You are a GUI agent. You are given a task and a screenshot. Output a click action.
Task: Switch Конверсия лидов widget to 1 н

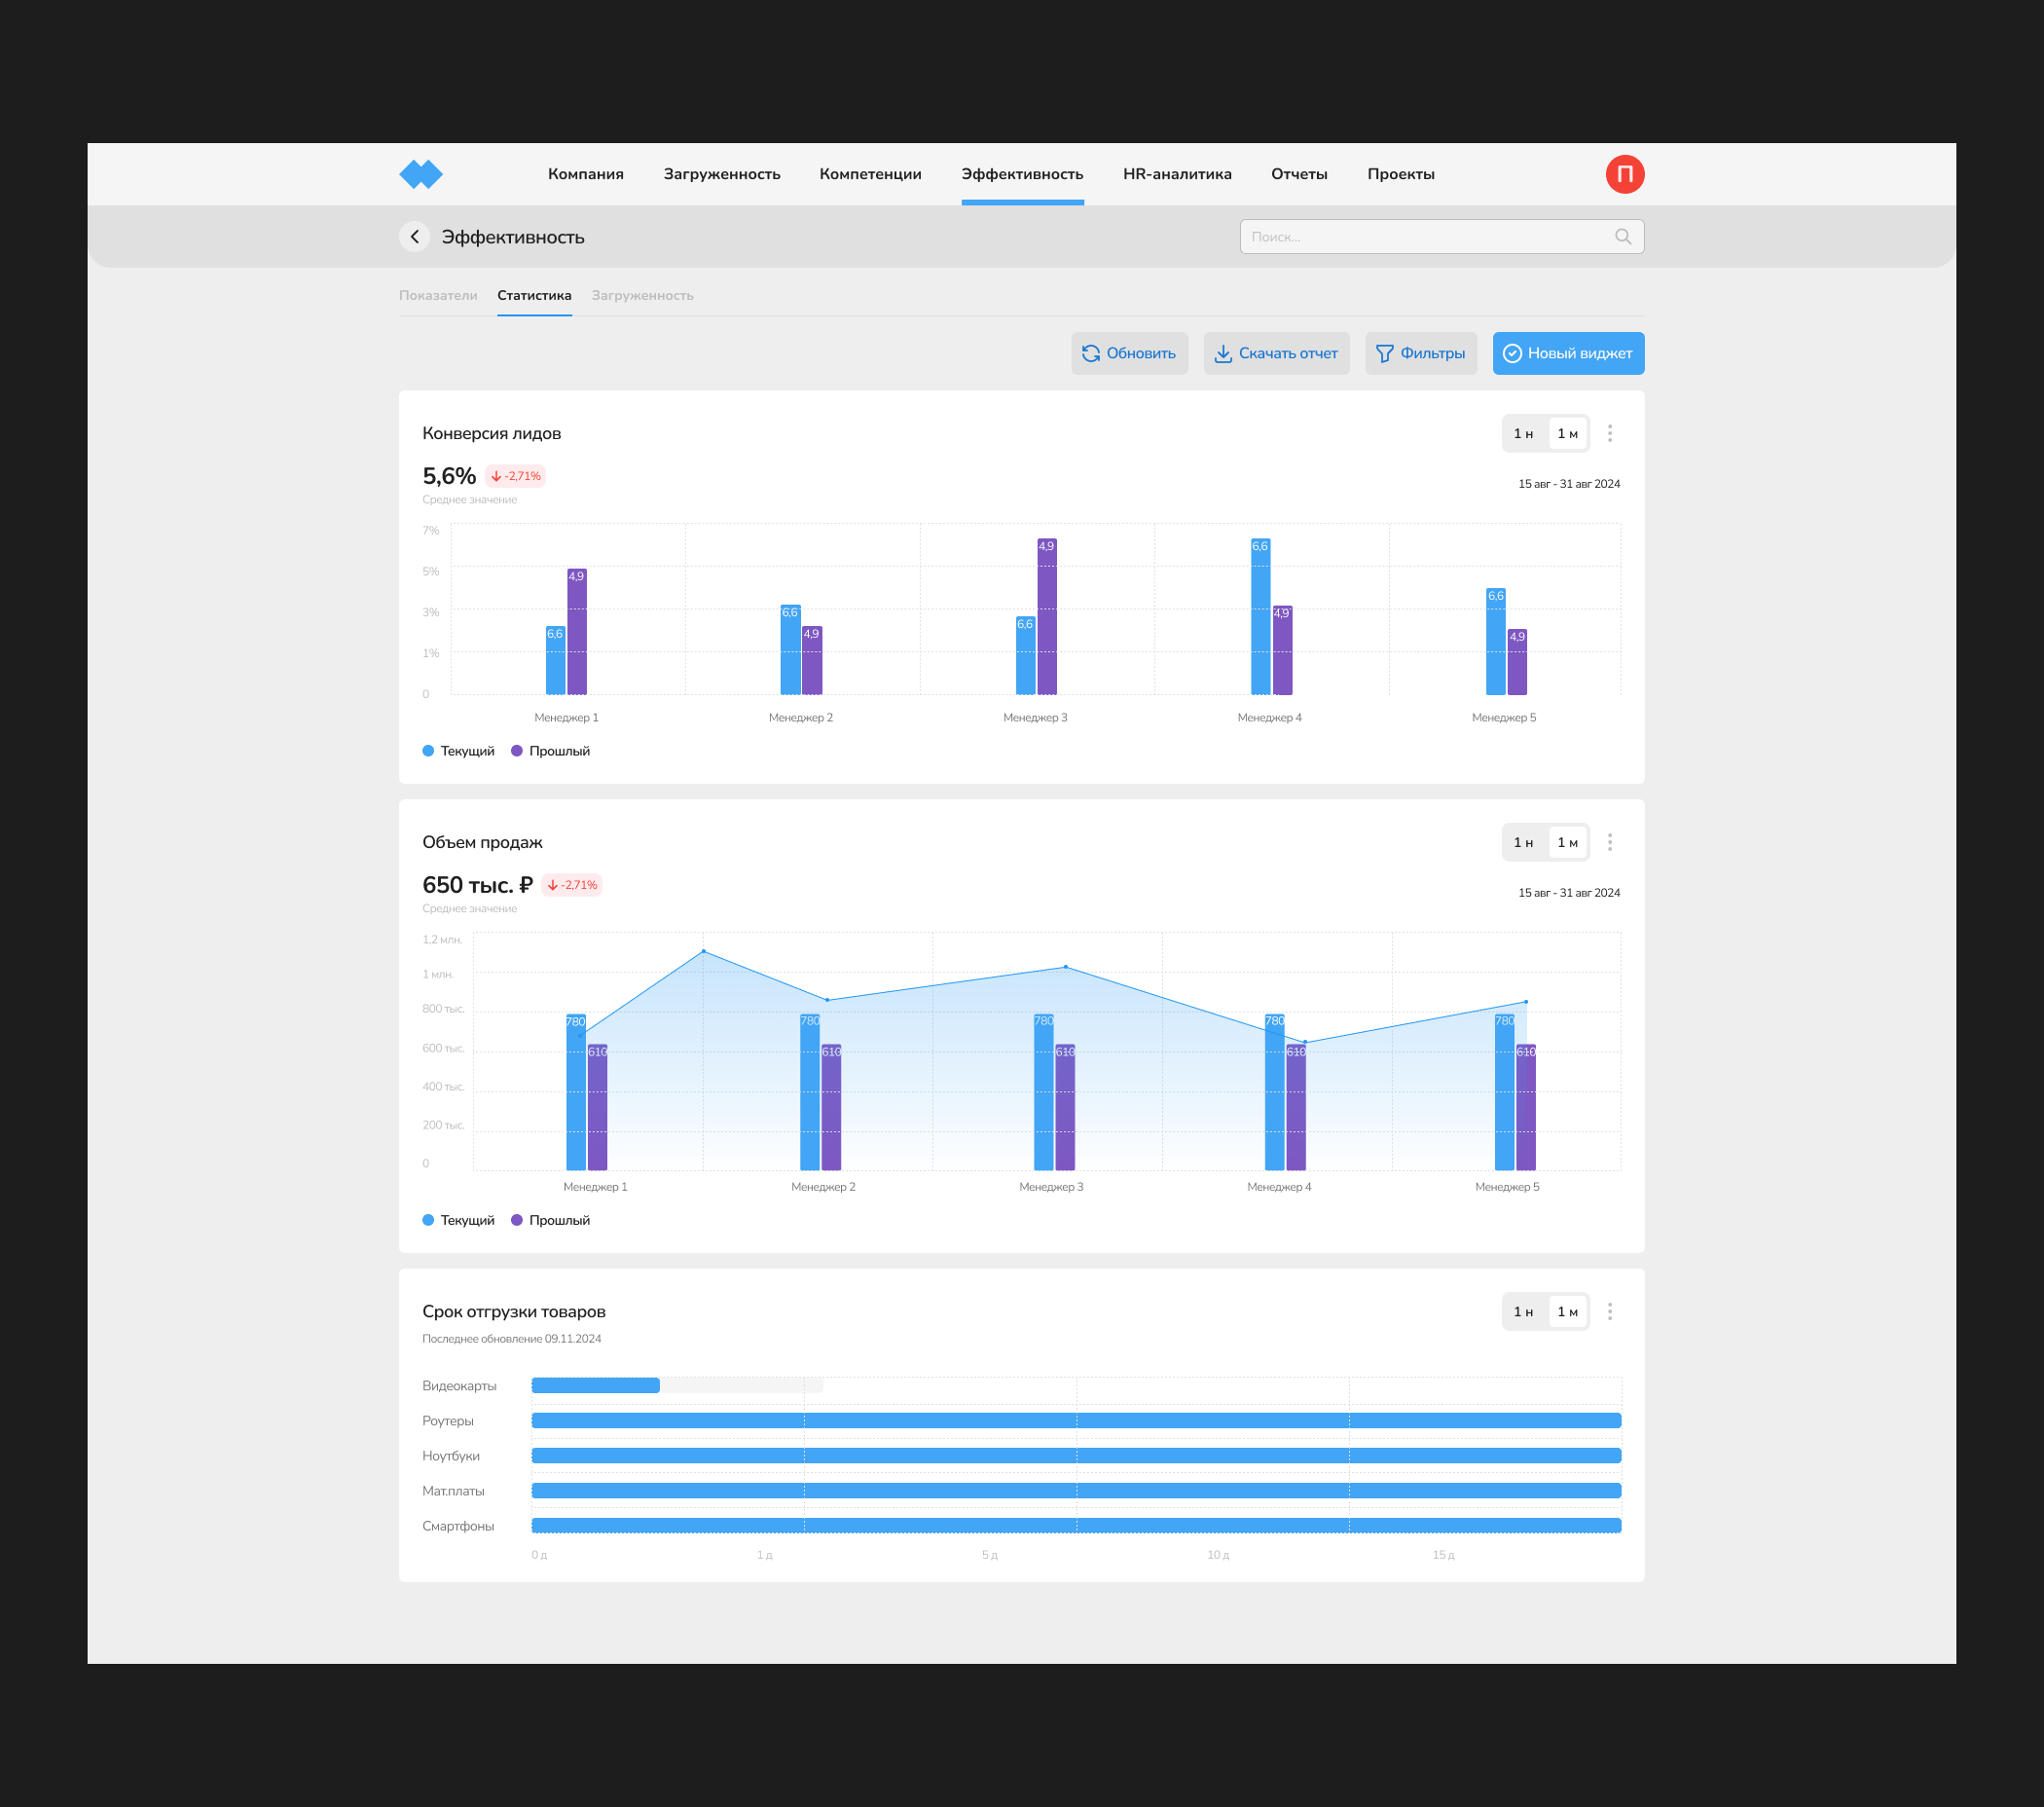(x=1522, y=434)
